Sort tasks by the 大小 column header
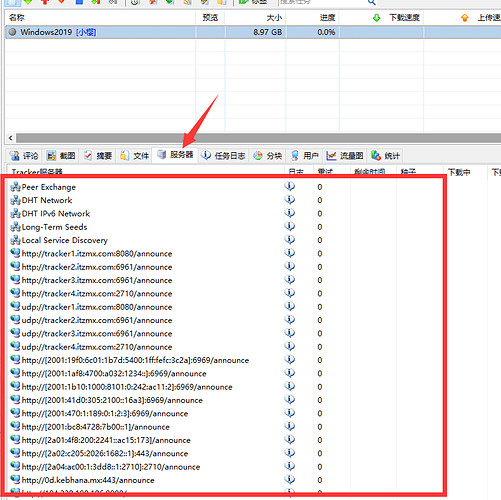The width and height of the screenshot is (501, 500). (x=274, y=18)
